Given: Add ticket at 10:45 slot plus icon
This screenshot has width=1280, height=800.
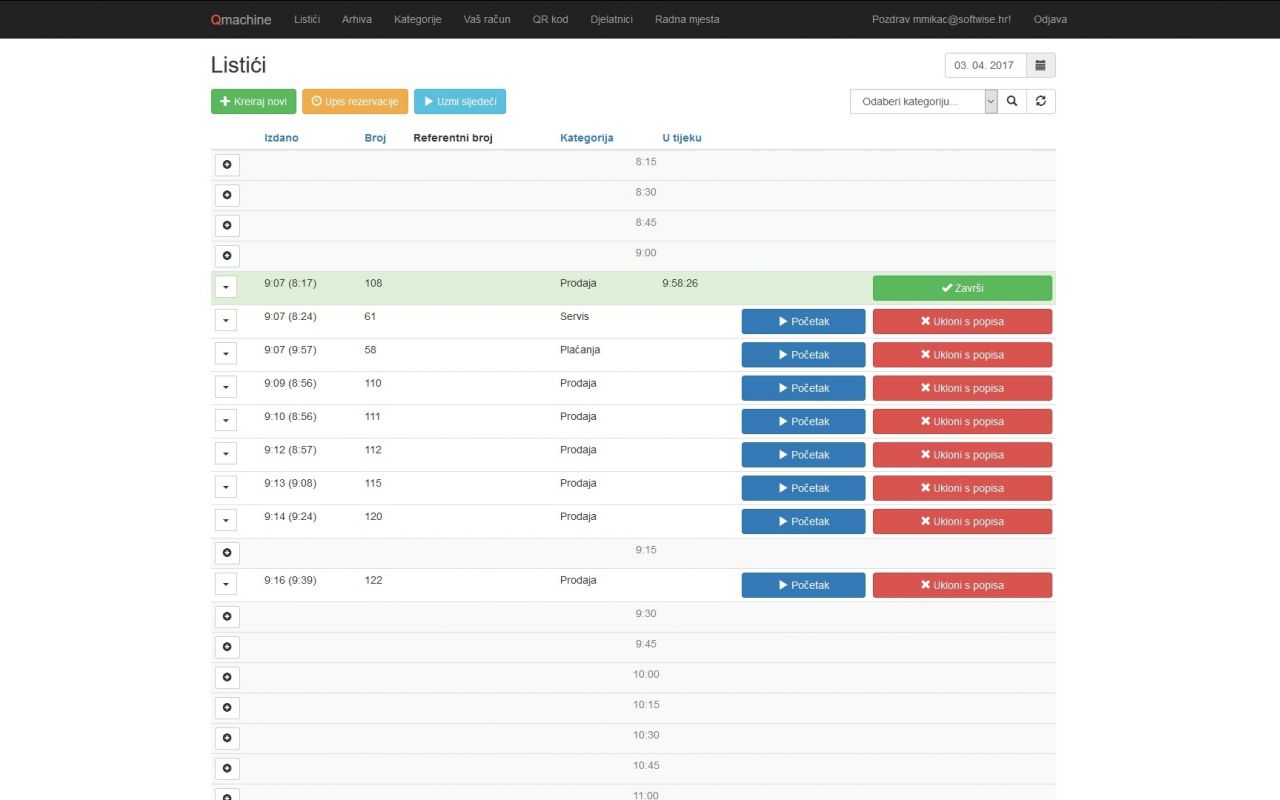Looking at the screenshot, I should click(x=227, y=768).
